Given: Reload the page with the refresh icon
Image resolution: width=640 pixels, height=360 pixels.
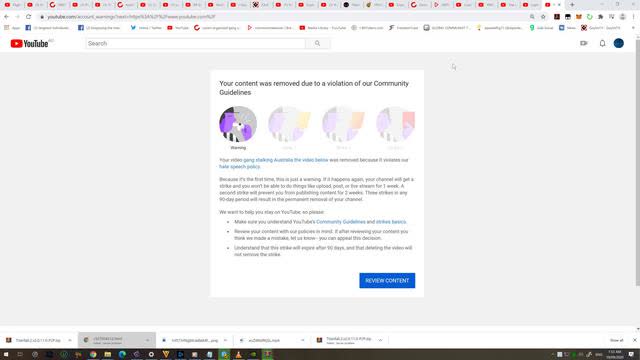Looking at the screenshot, I should tap(28, 17).
